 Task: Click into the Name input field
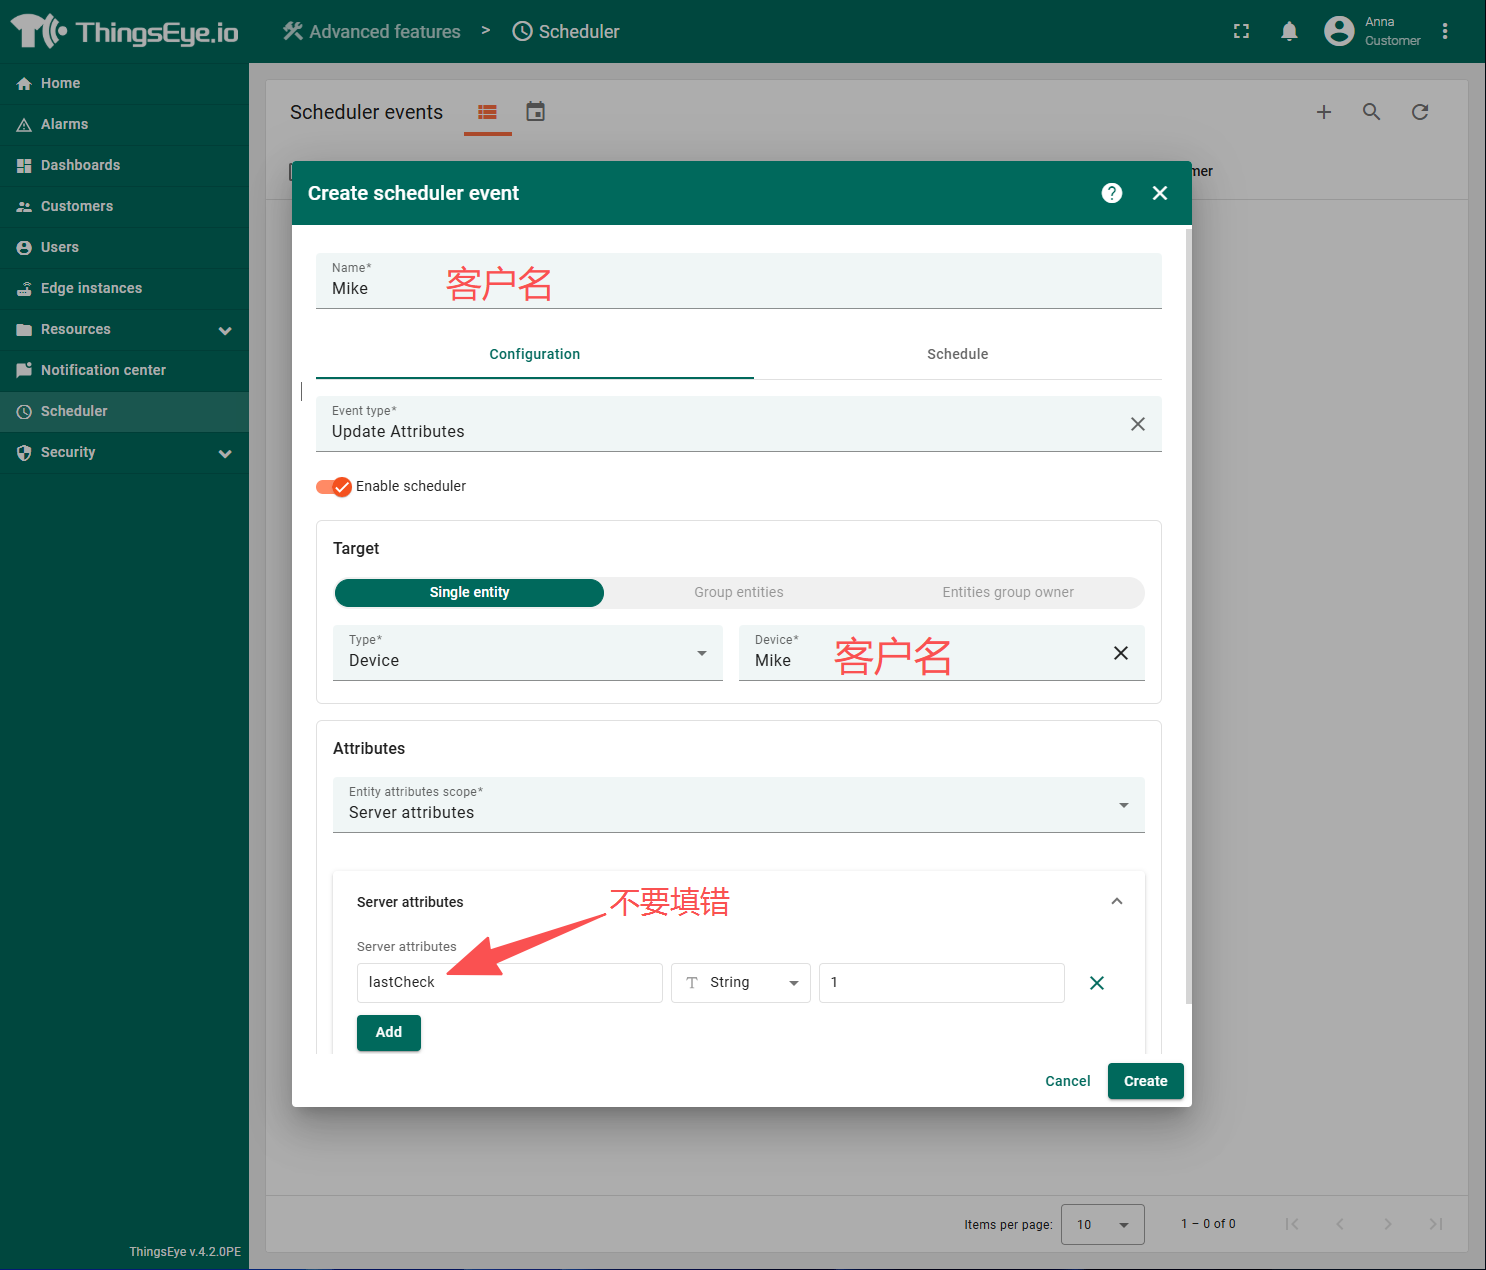click(x=738, y=288)
